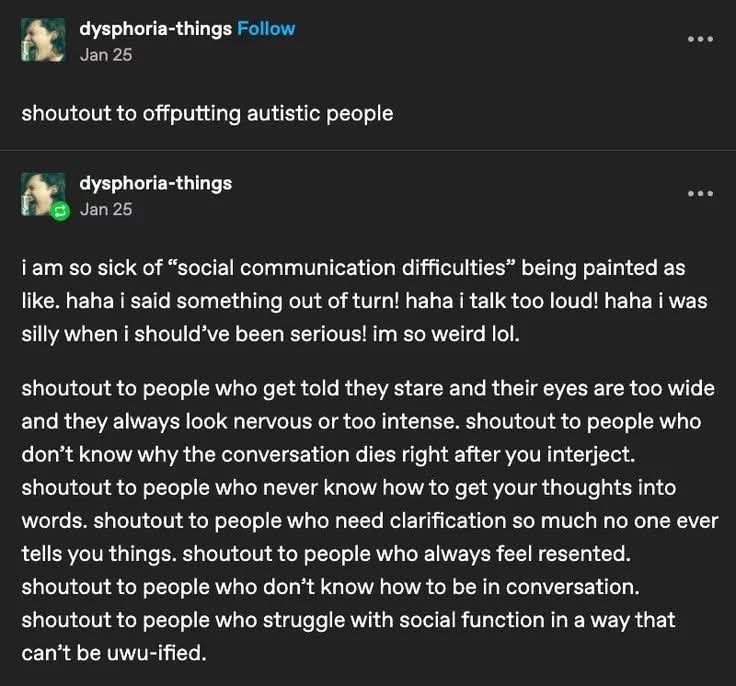Click the paragraph beginning "i am so sick of"
Image resolution: width=736 pixels, height=686 pixels.
pos(364,301)
